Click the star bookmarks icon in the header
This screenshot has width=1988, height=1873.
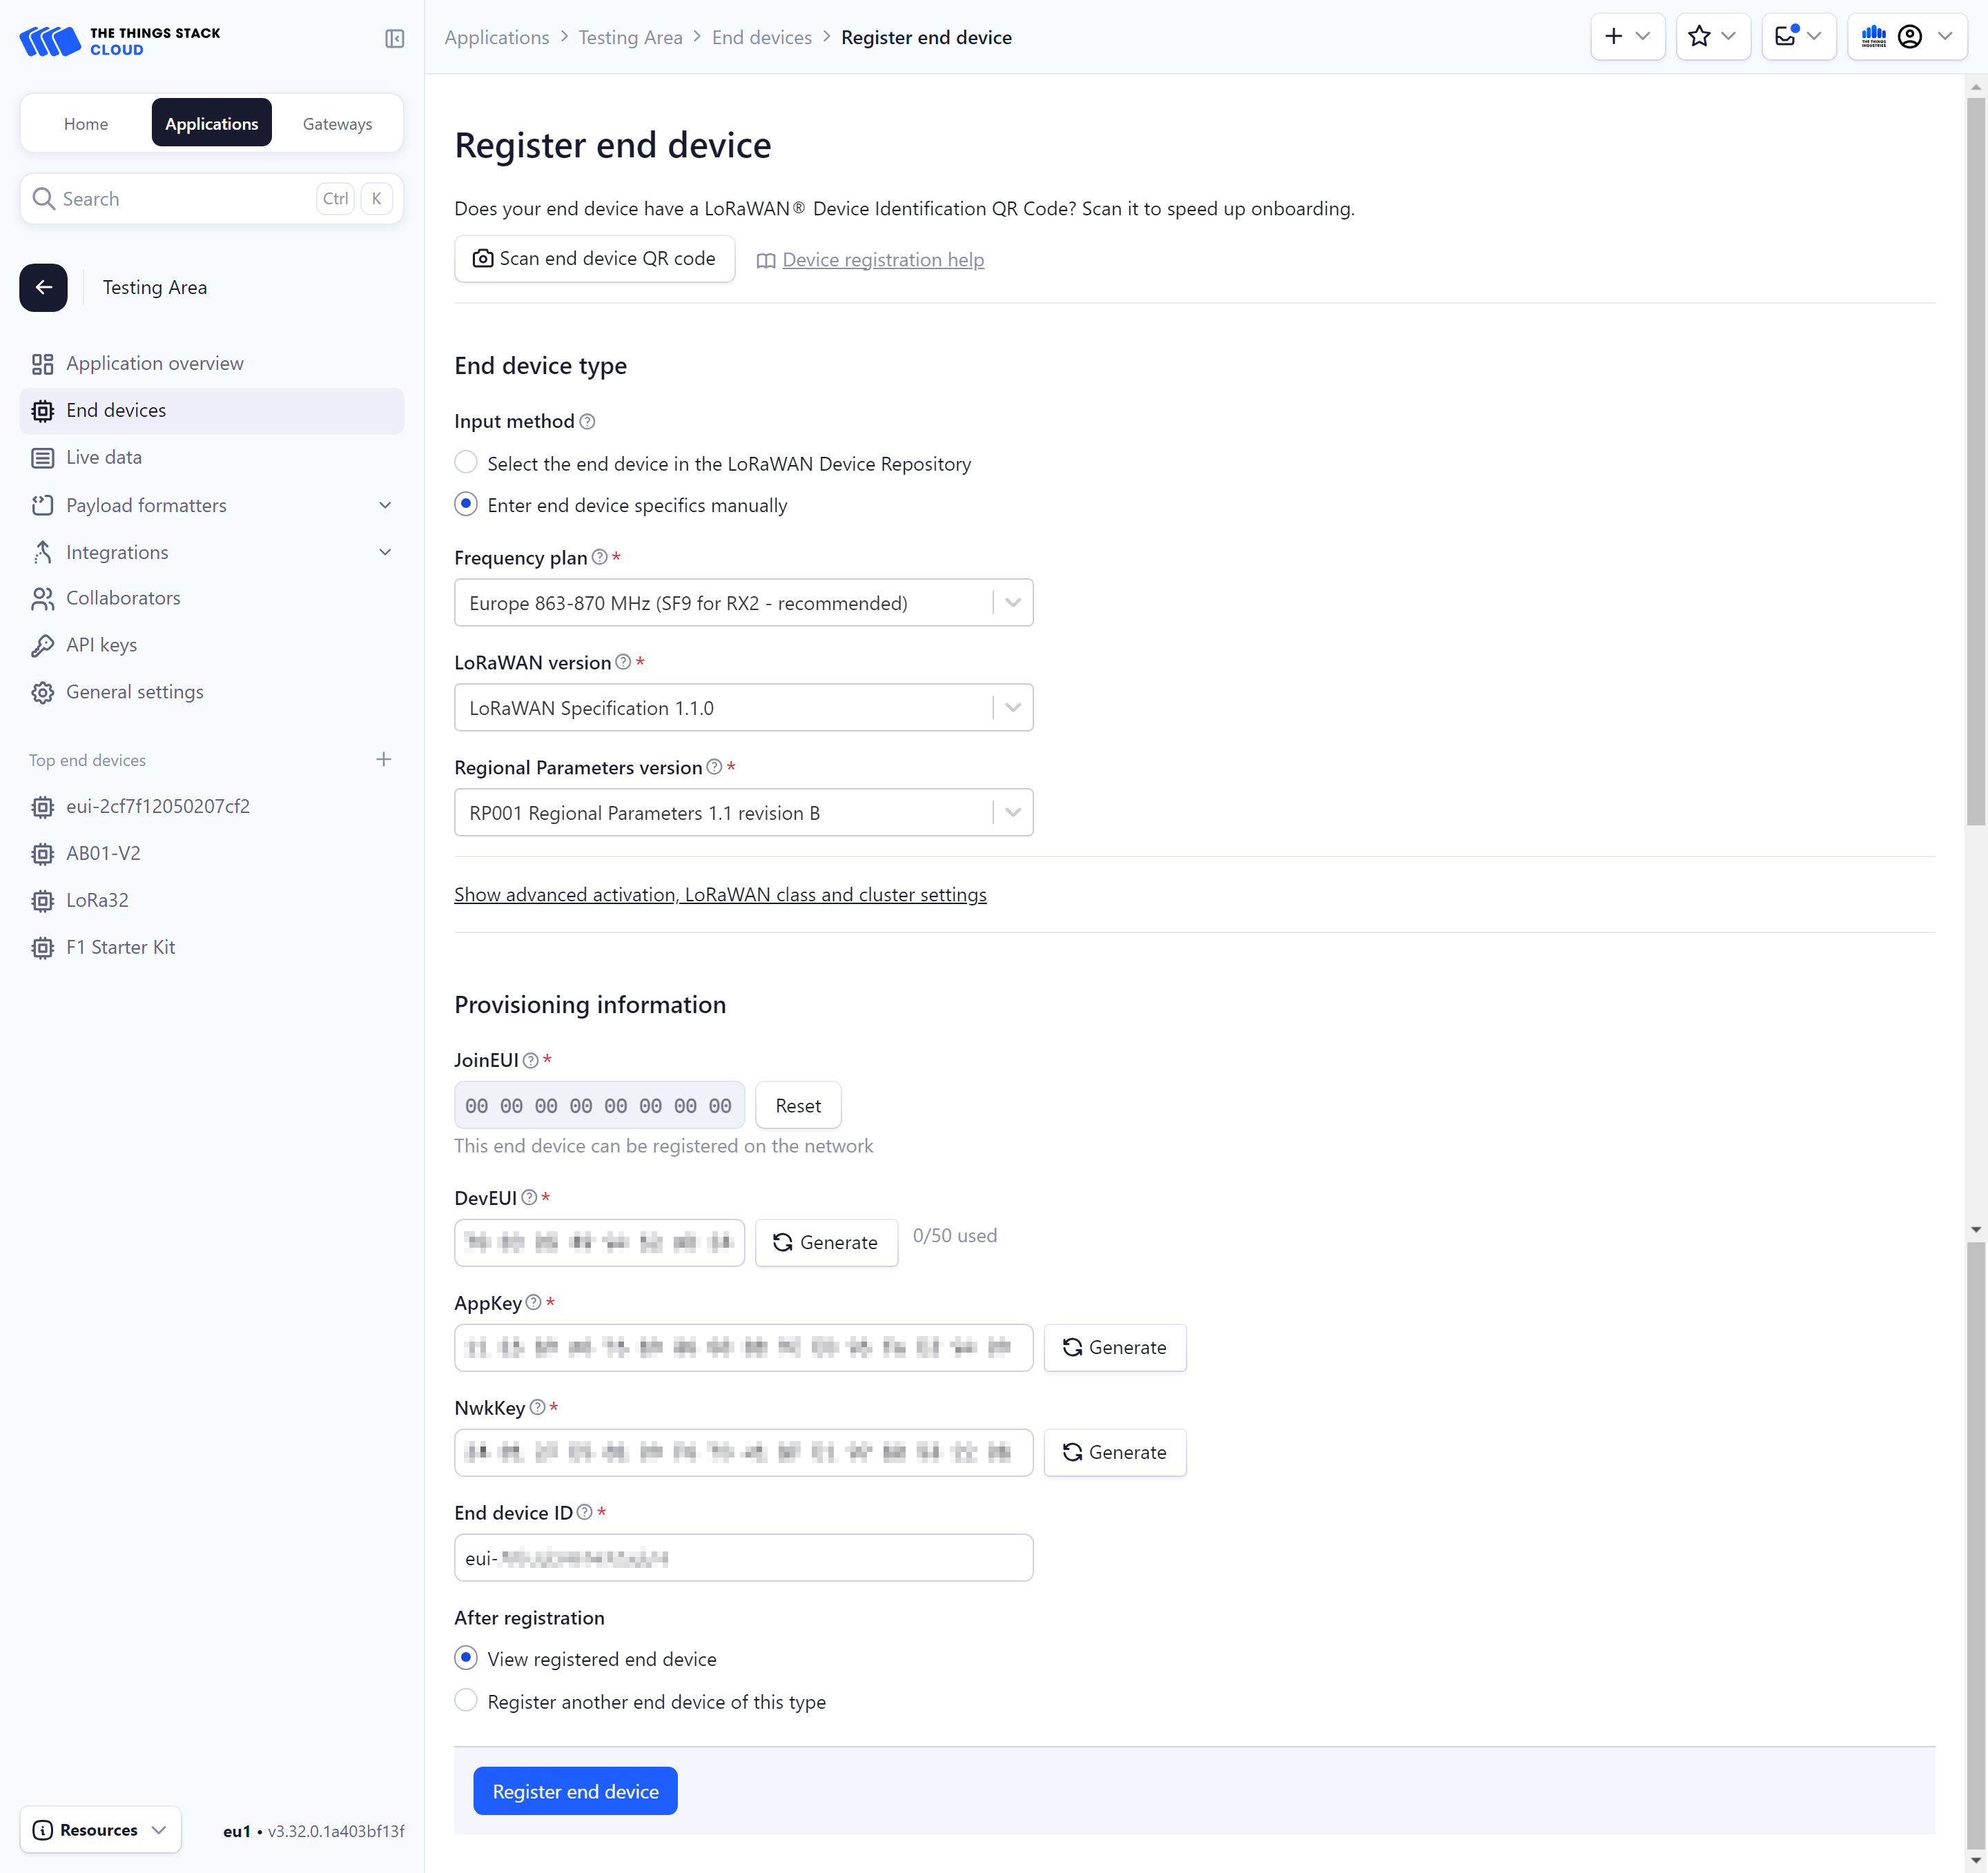[x=1700, y=36]
